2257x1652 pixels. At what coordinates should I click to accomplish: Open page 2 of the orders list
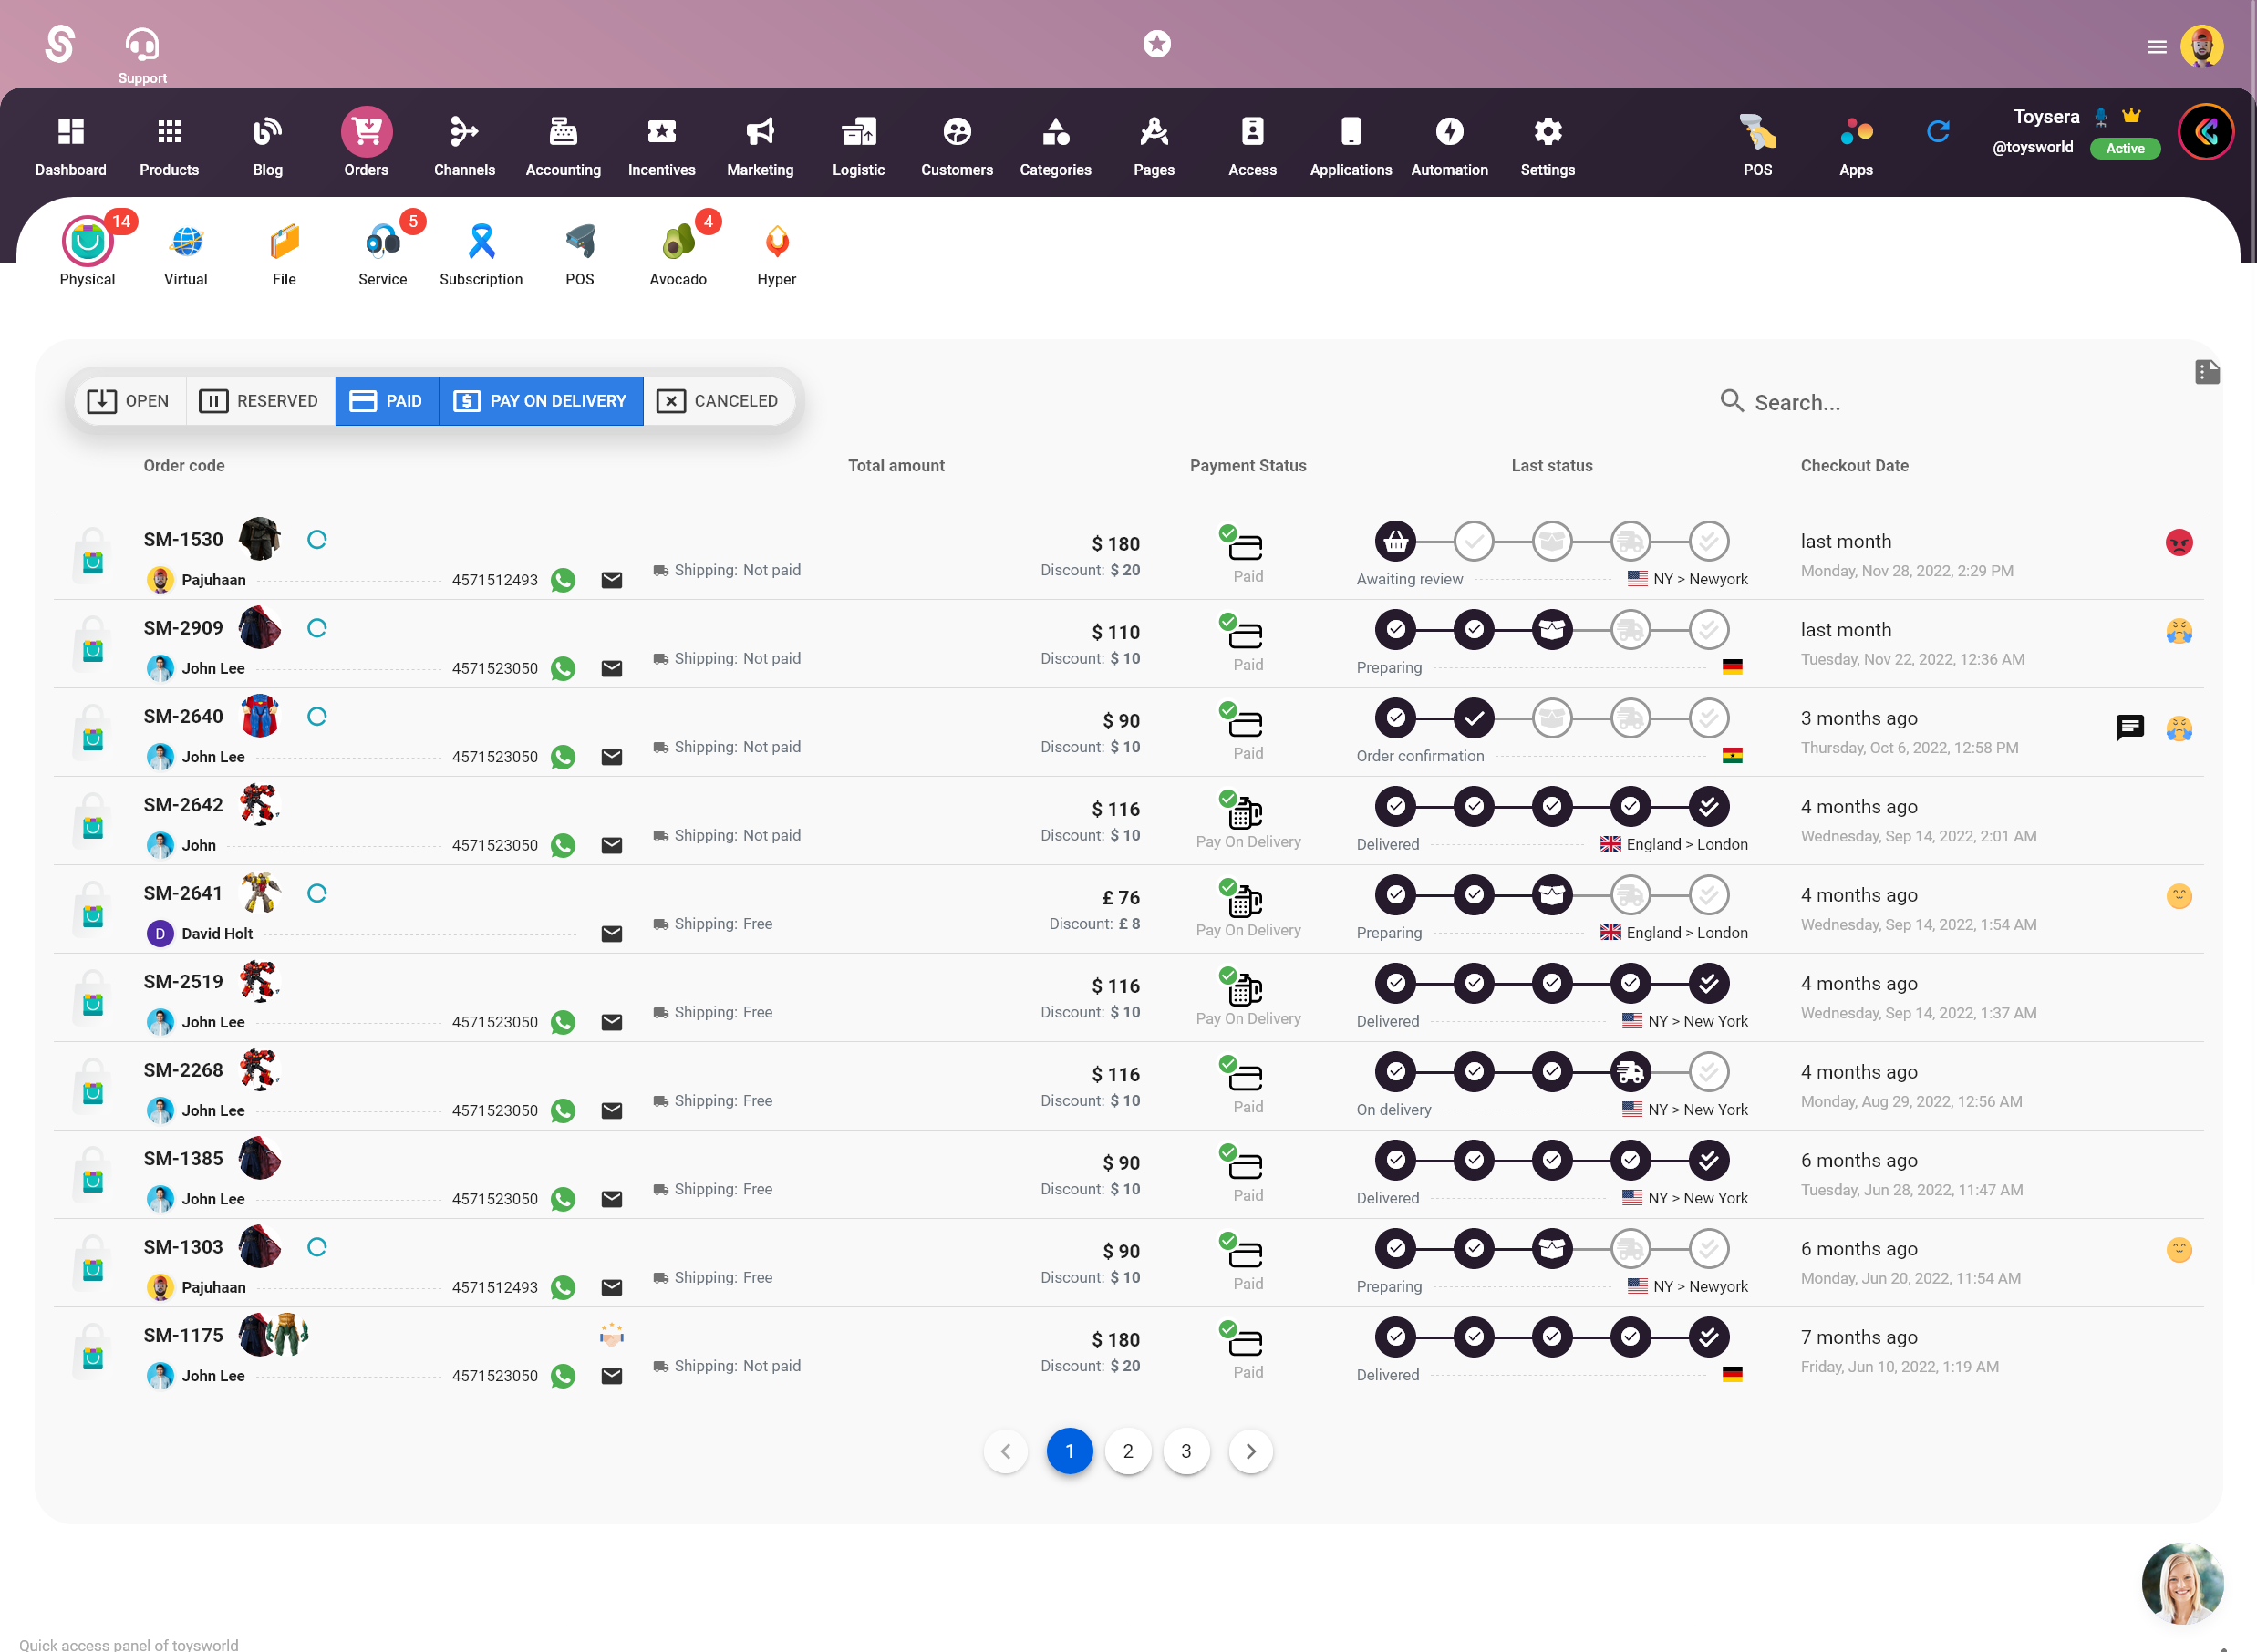tap(1128, 1451)
